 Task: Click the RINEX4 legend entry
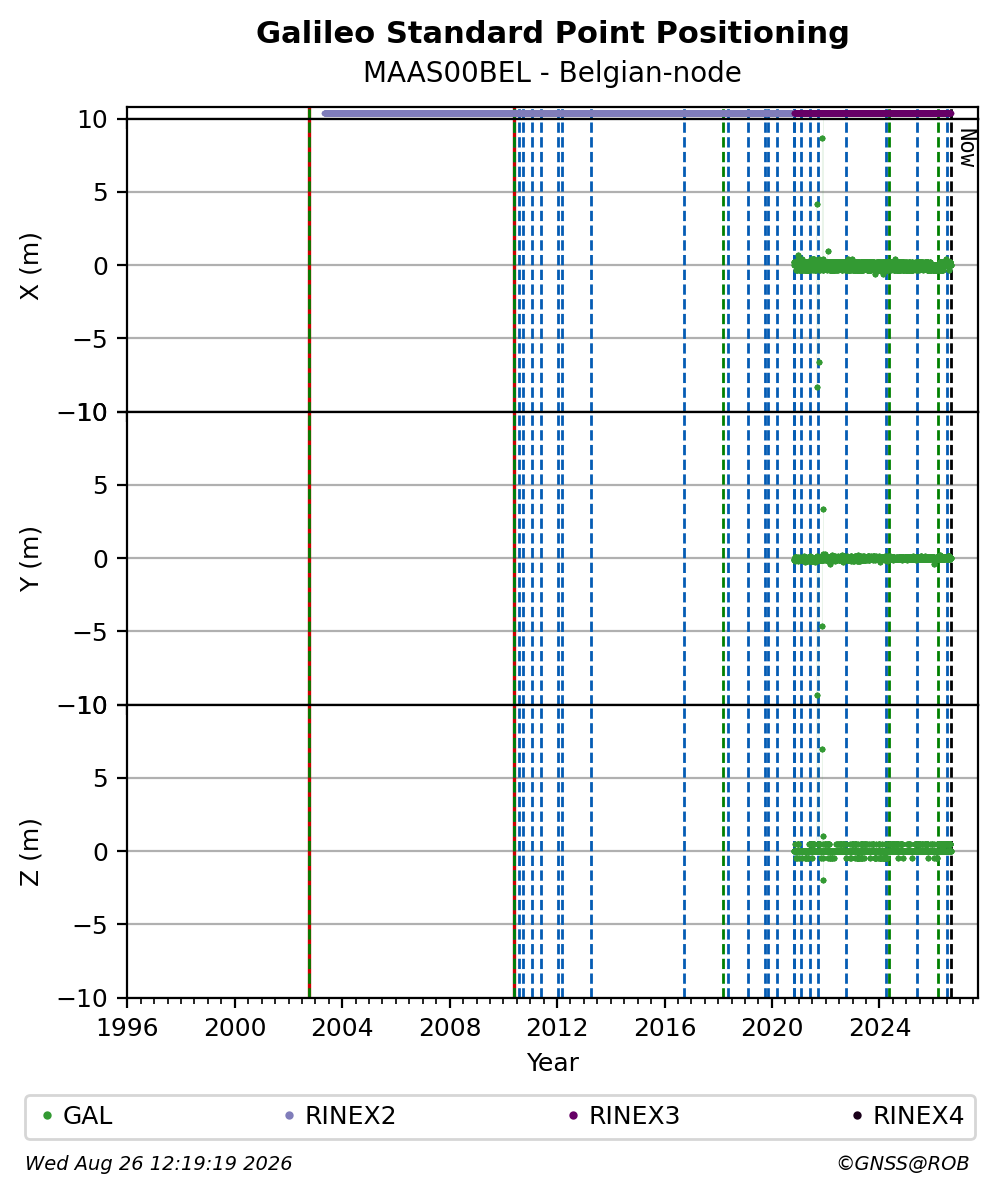[908, 1116]
